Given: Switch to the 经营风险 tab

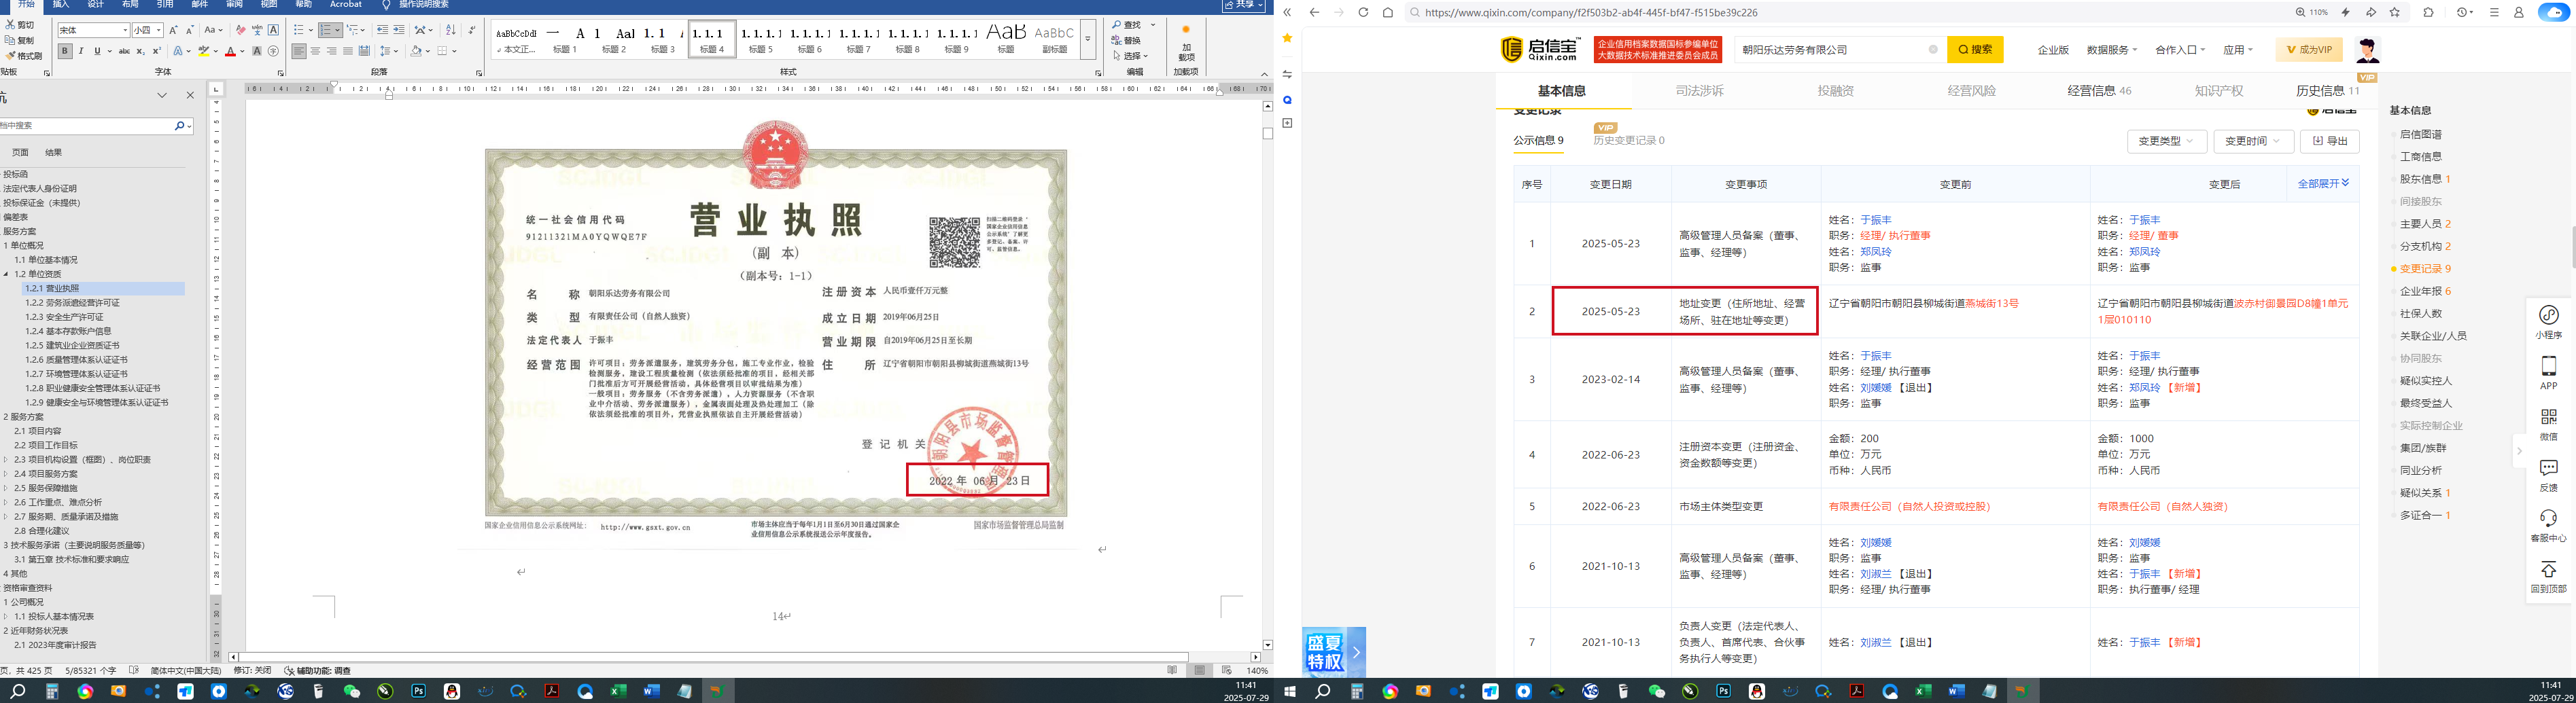Looking at the screenshot, I should (x=1971, y=91).
